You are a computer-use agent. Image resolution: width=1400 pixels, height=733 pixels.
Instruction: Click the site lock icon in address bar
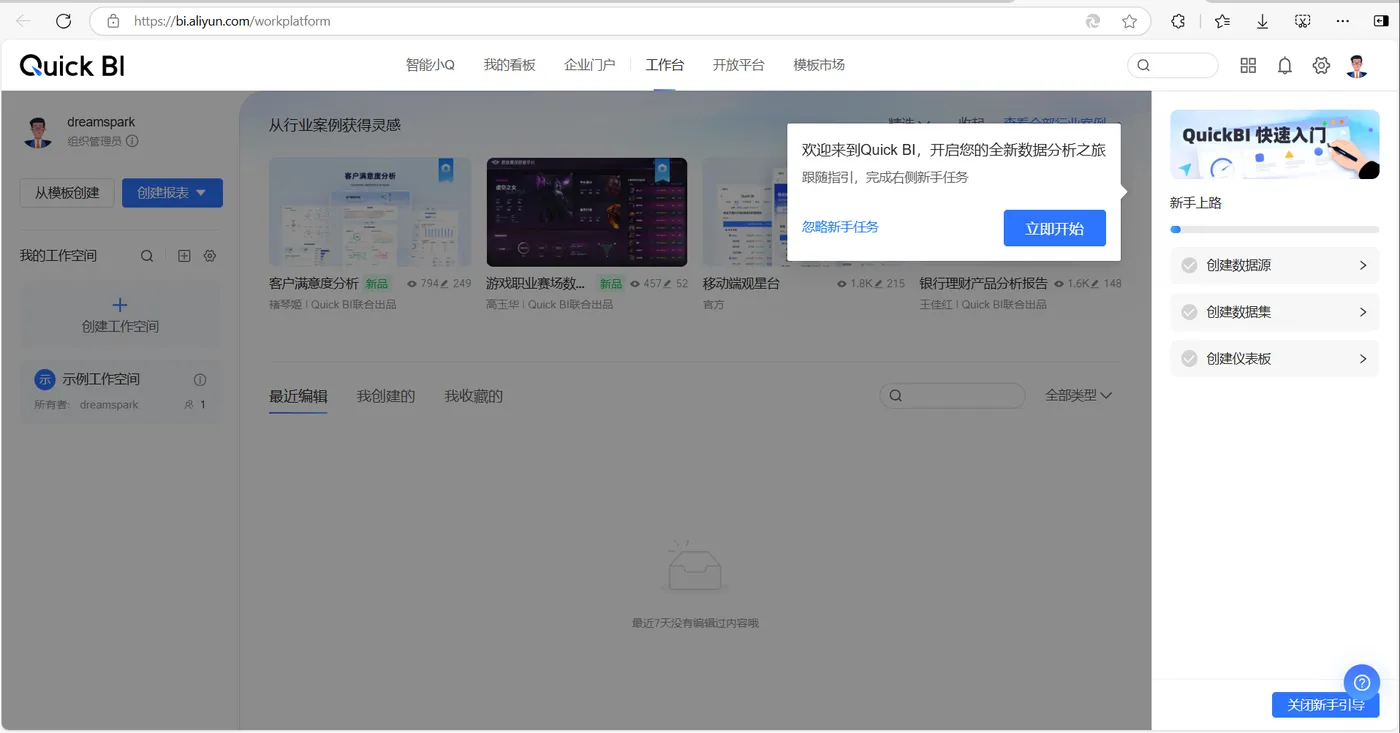click(113, 21)
